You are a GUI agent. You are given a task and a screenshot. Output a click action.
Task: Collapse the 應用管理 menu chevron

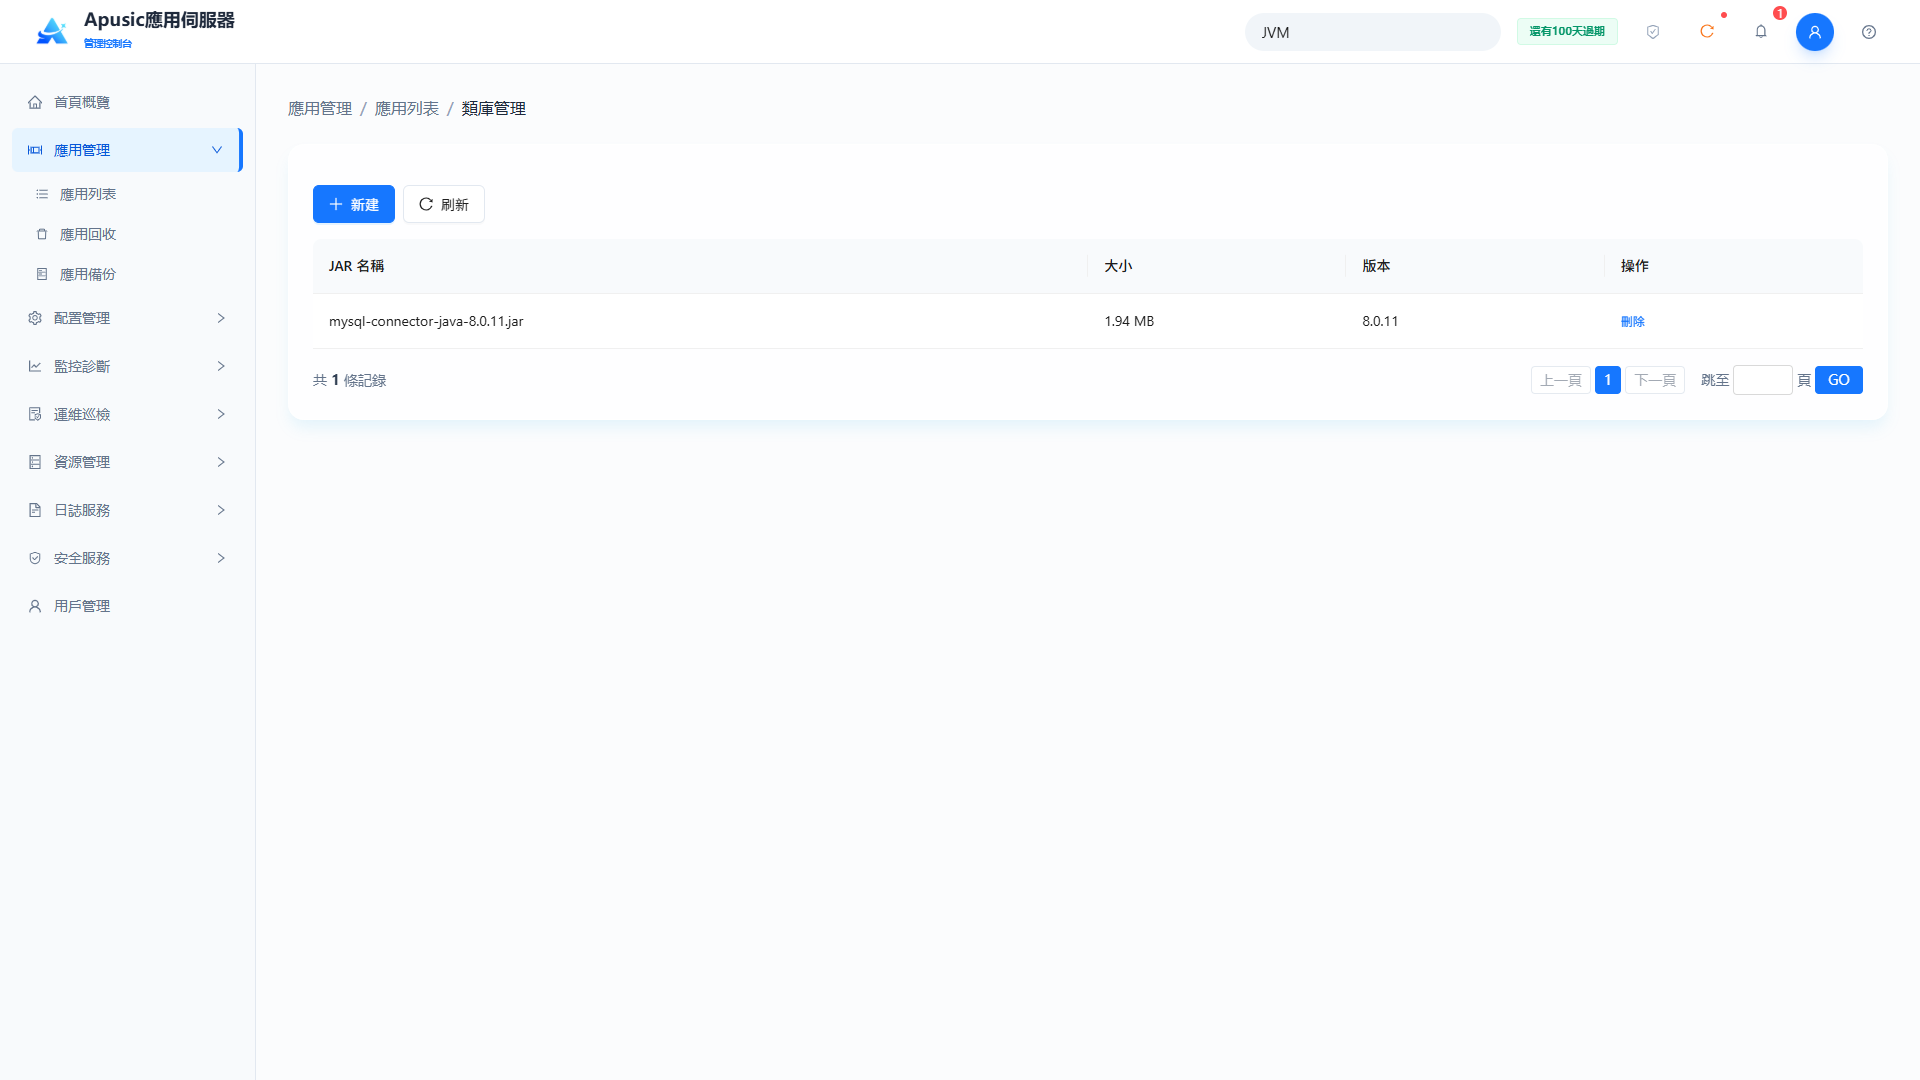217,150
